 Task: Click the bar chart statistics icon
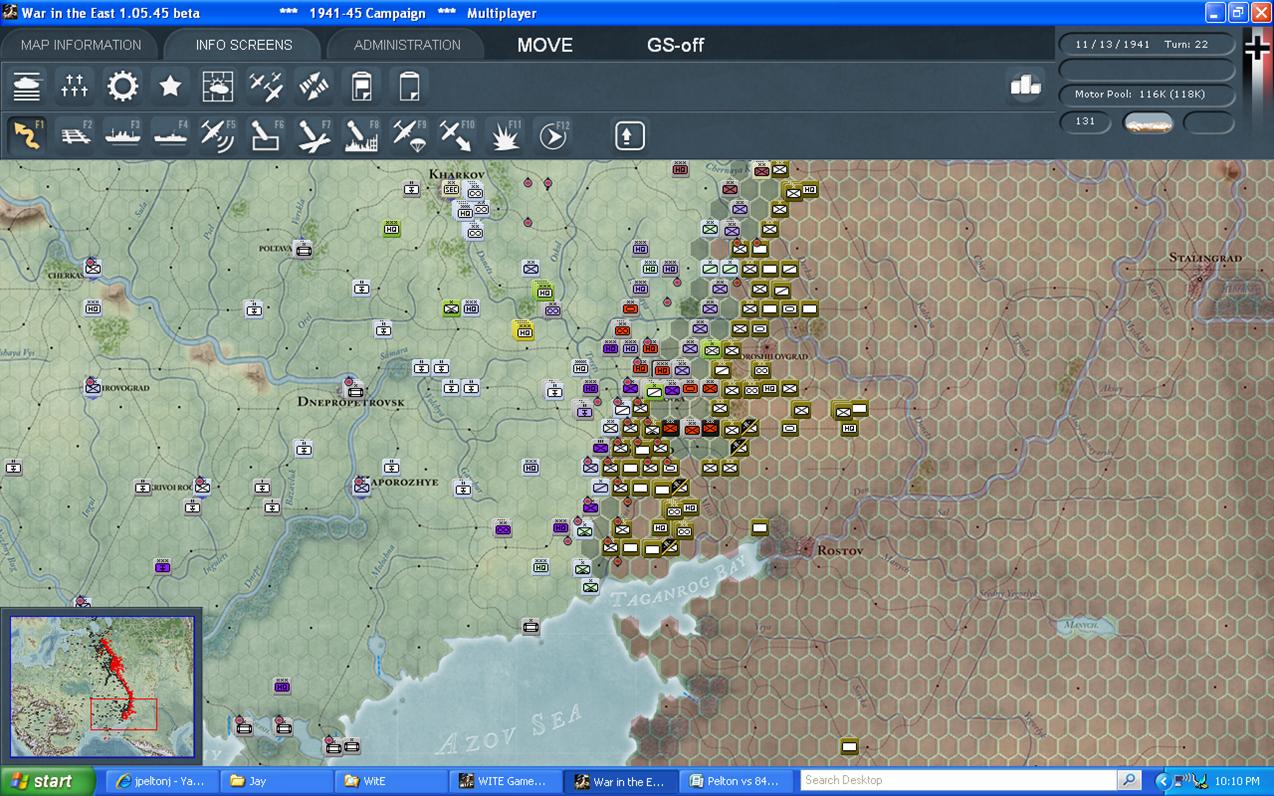pyautogui.click(x=1025, y=86)
